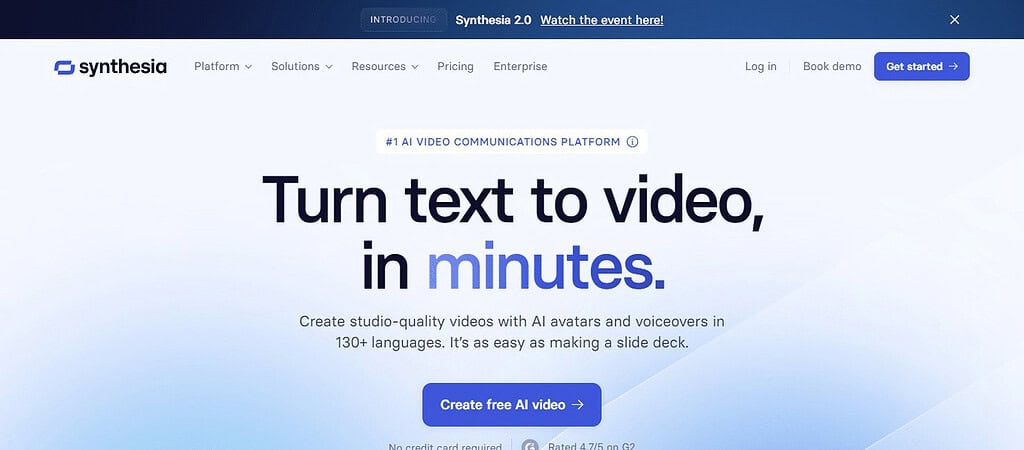Click the Synthesia logo icon

(65, 67)
